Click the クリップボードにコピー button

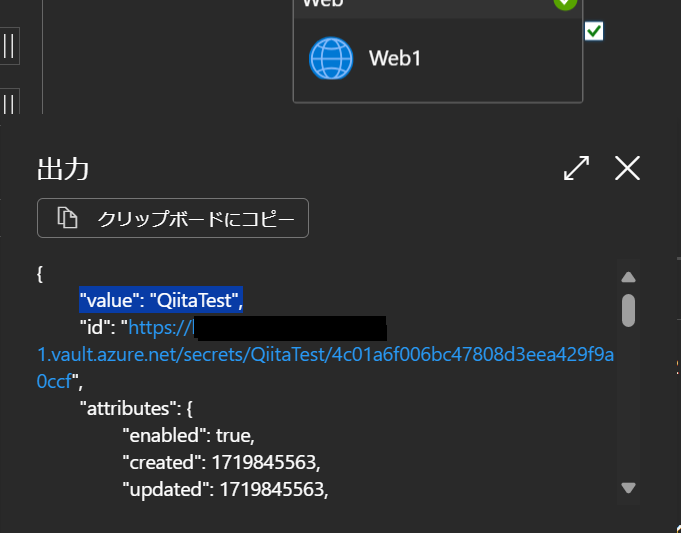pos(173,218)
